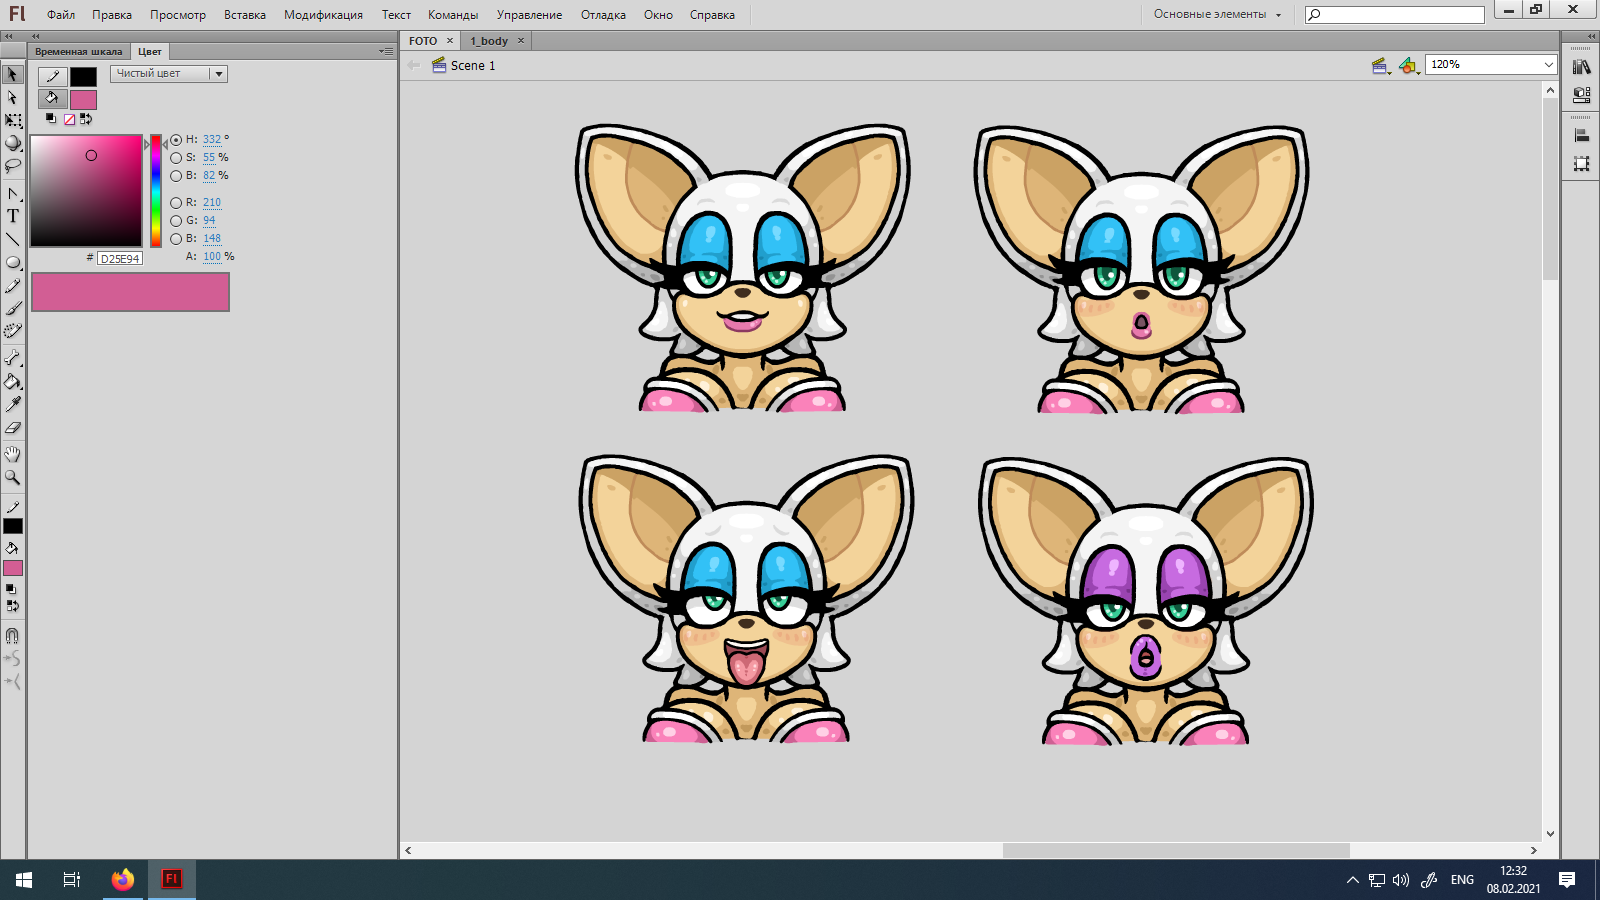
Task: Click the hue value 332
Action: [212, 140]
